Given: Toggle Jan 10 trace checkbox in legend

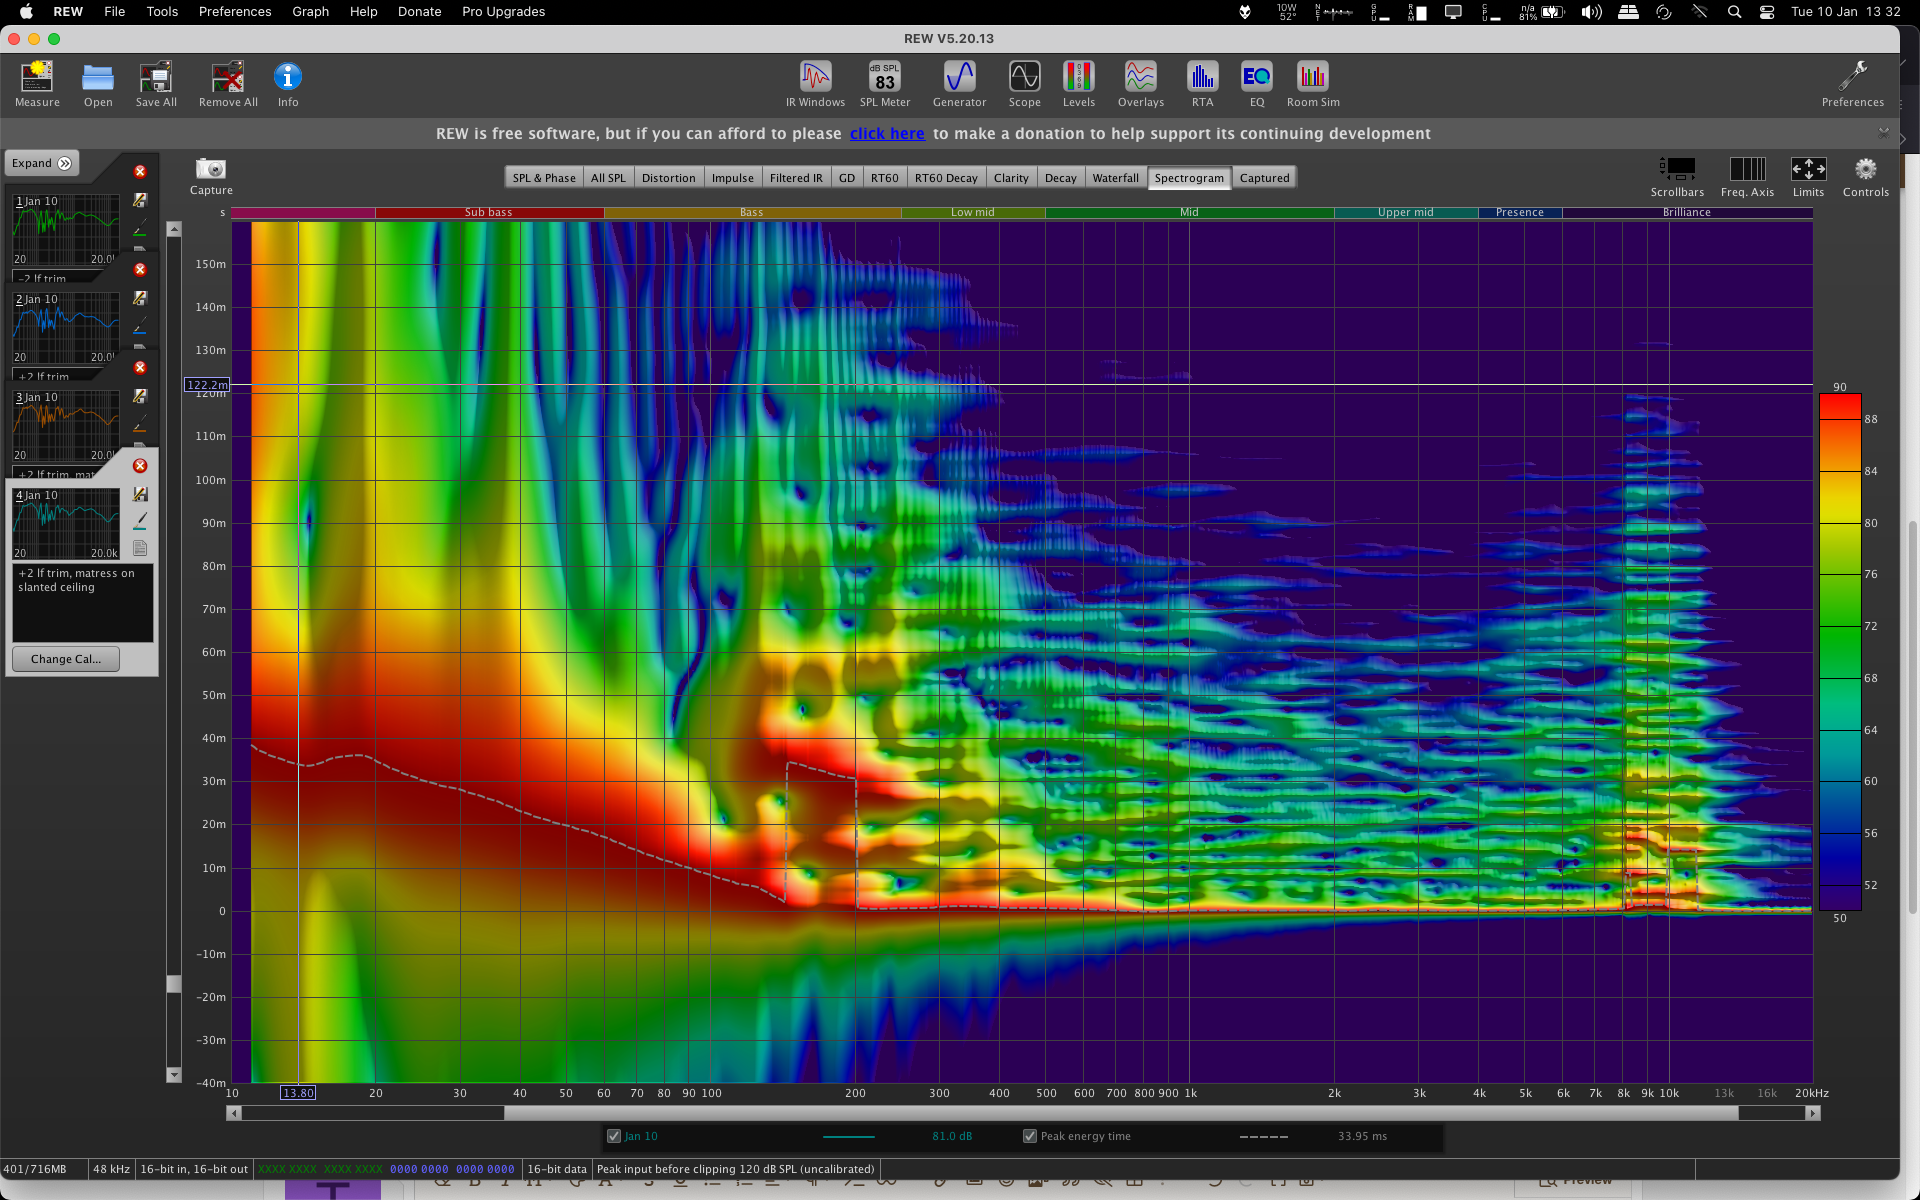Looking at the screenshot, I should tap(614, 1136).
